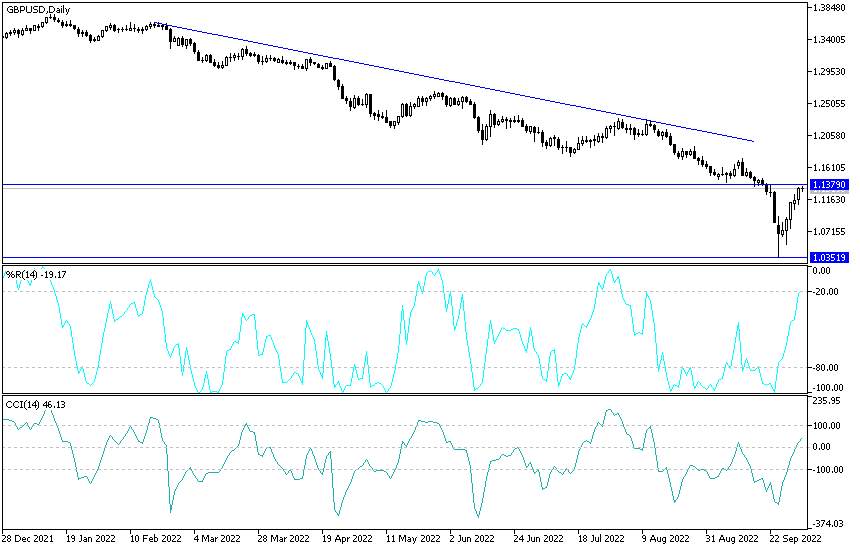Select the descending blue trendline
Image resolution: width=860 pixels, height=550 pixels.
tap(454, 82)
